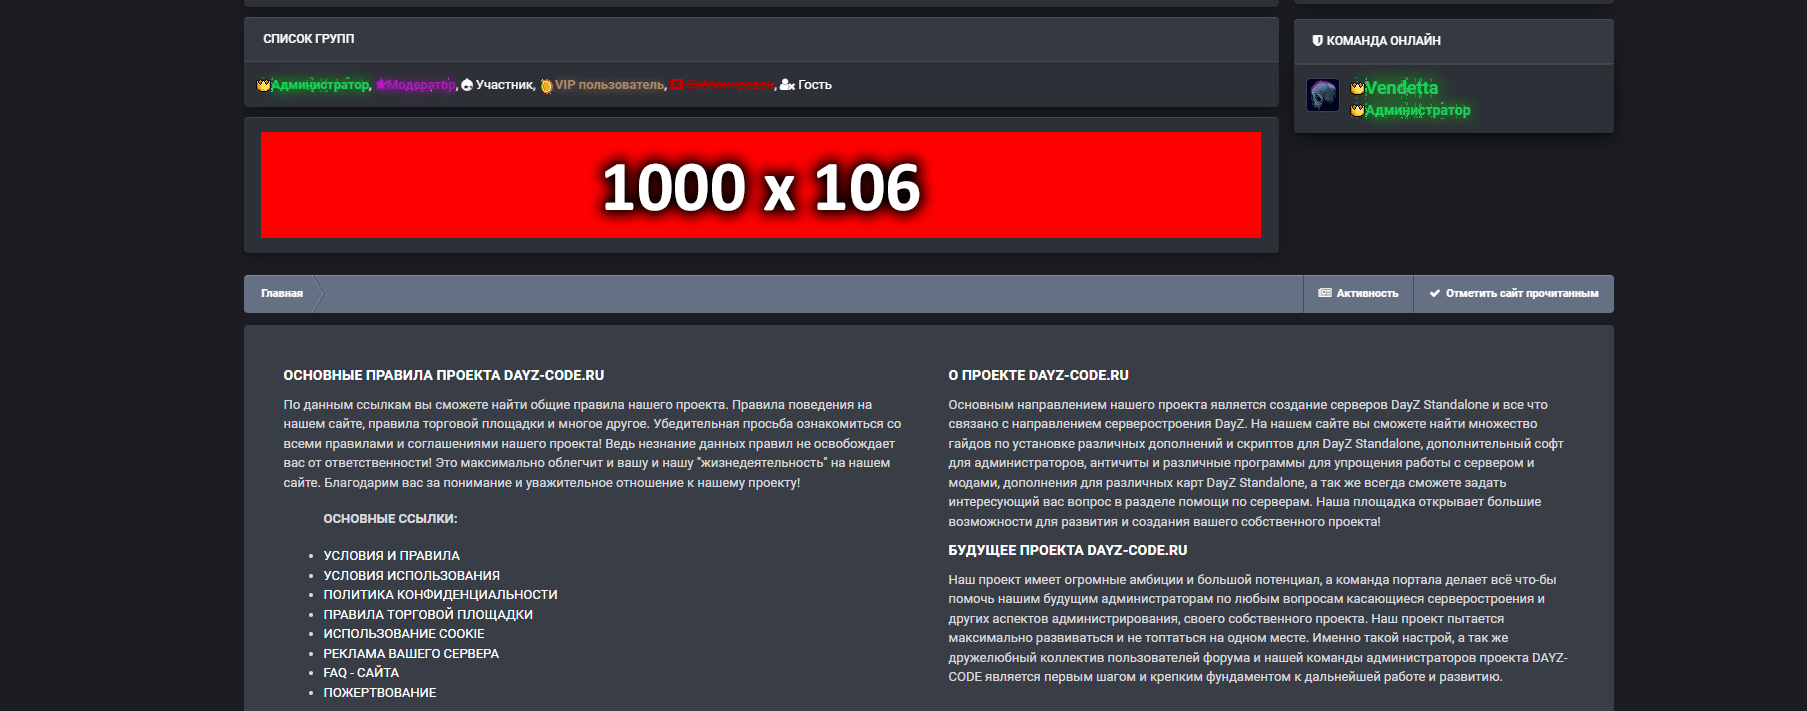Click the user icon before Участник
Viewport: 1807px width, 711px height.
click(x=467, y=85)
